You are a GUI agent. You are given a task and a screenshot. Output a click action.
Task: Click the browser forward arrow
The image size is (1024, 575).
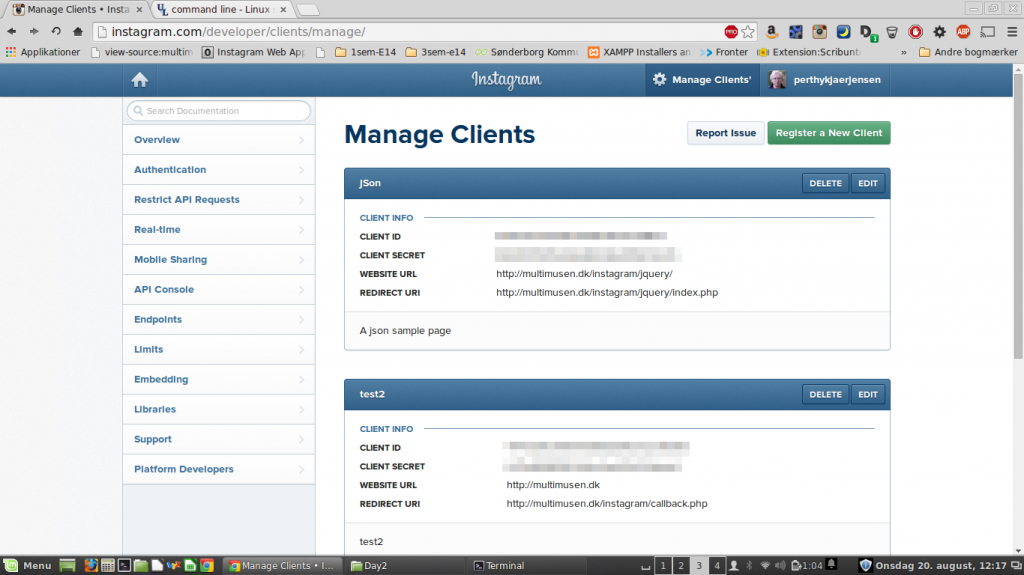tap(34, 31)
